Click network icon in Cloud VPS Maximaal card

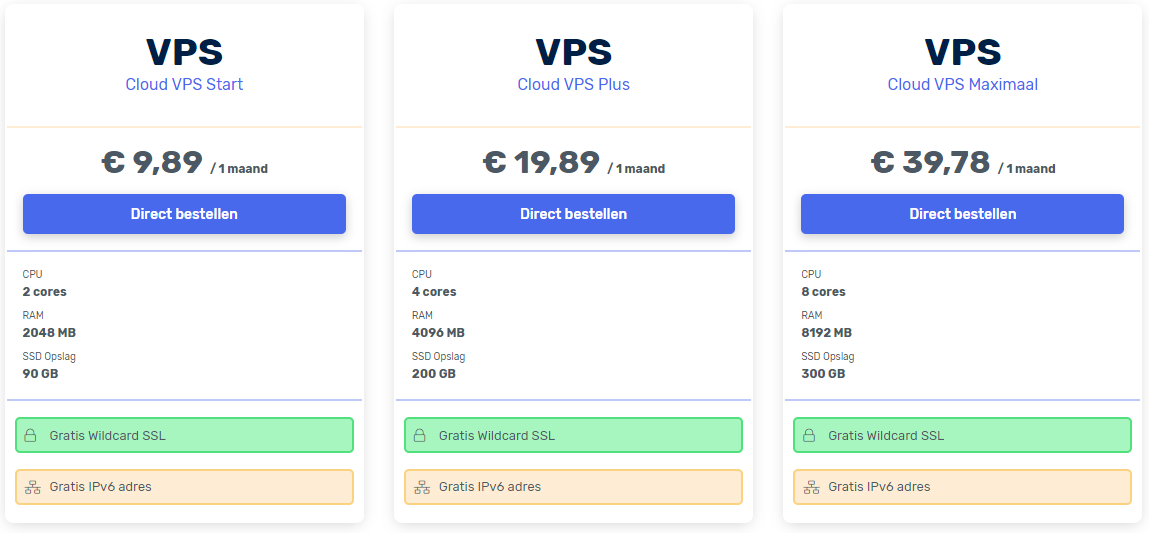pyautogui.click(x=810, y=487)
